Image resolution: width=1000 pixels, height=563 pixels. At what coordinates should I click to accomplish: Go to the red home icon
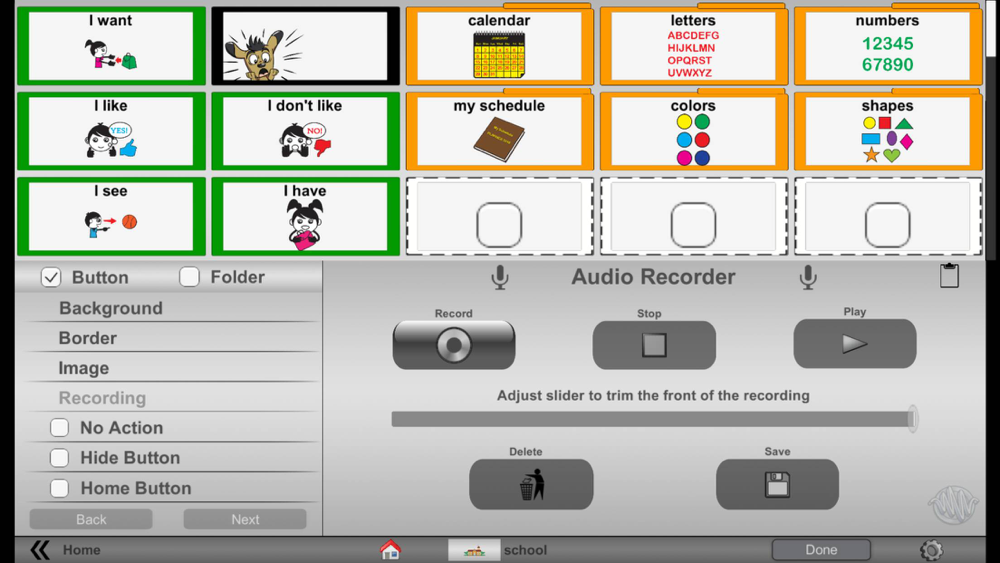390,550
